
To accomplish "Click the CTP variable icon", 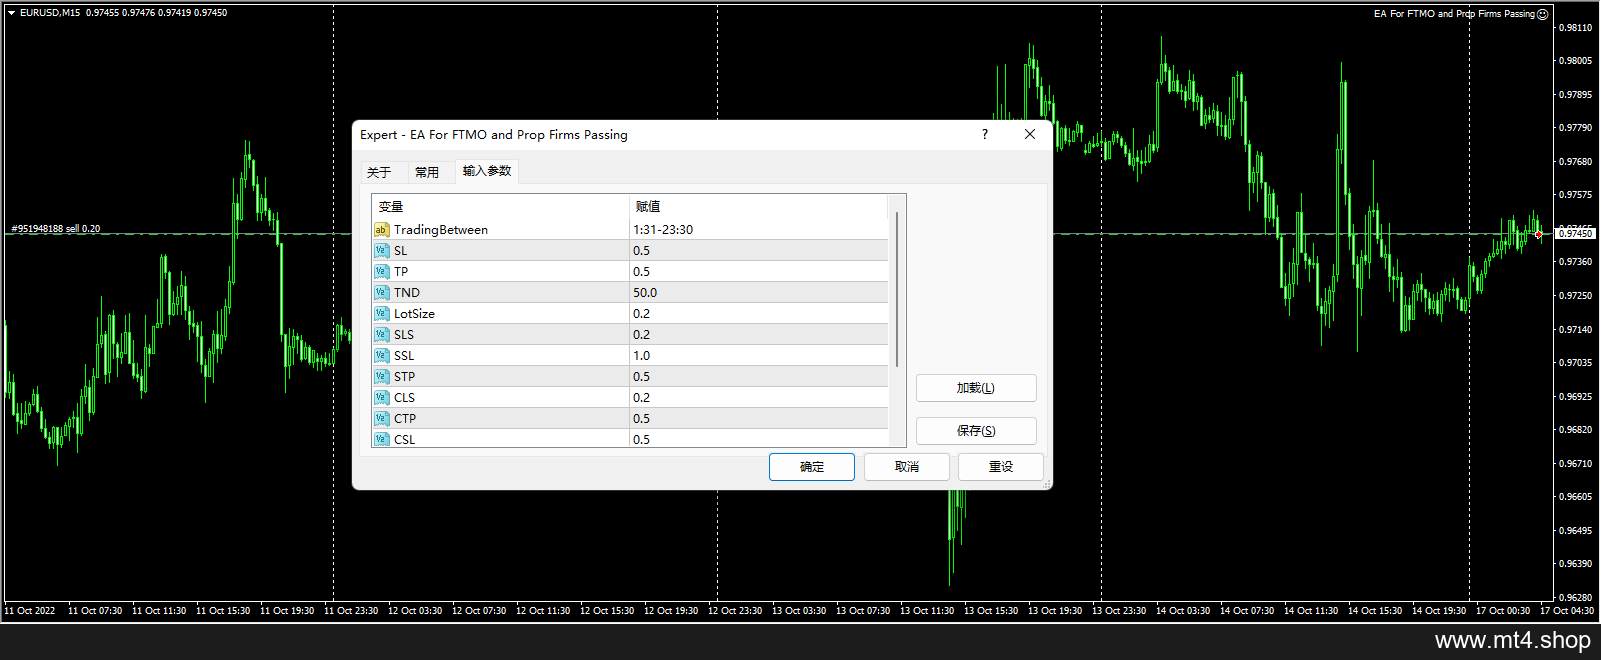I will click(x=381, y=419).
